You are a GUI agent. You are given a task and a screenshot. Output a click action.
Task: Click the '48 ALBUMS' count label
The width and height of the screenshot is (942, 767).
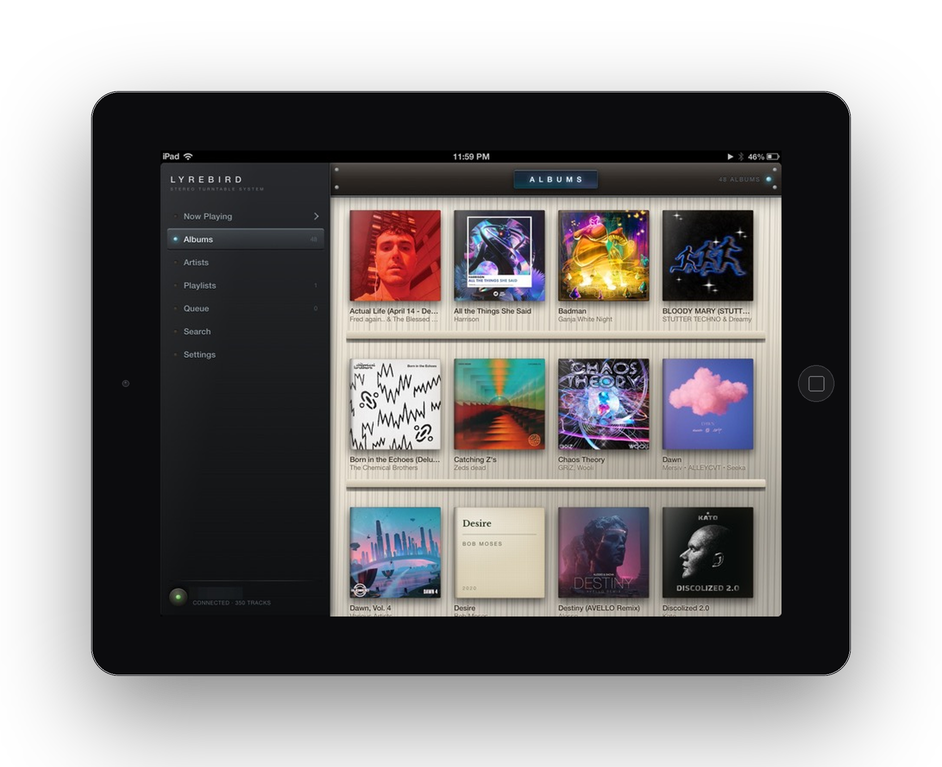739,180
